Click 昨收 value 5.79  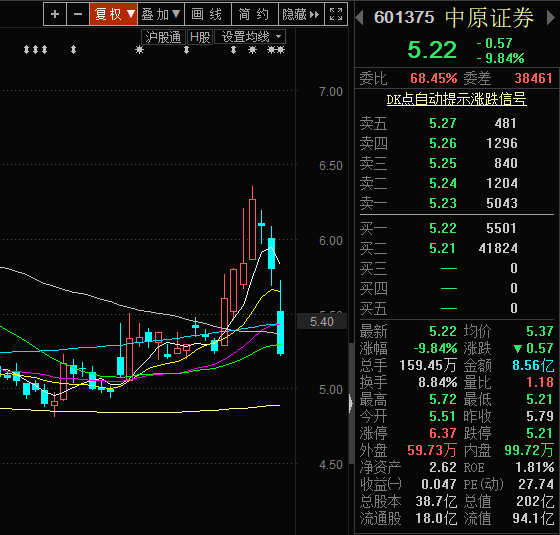[x=540, y=416]
